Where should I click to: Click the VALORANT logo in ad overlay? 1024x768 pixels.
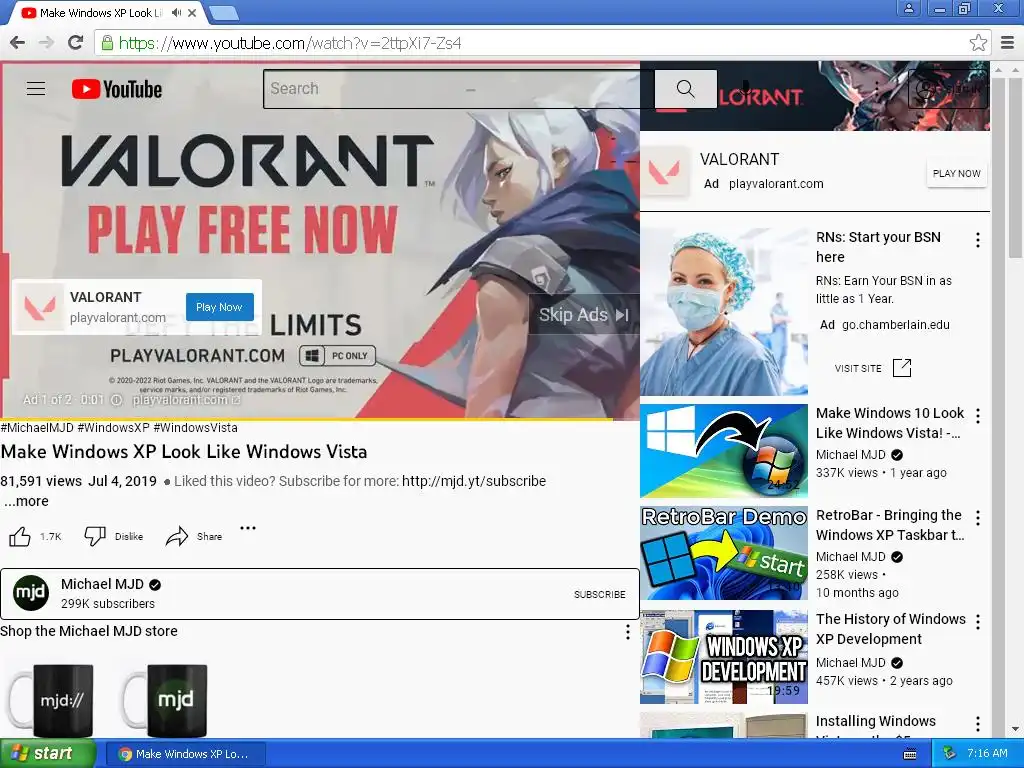pyautogui.click(x=40, y=307)
